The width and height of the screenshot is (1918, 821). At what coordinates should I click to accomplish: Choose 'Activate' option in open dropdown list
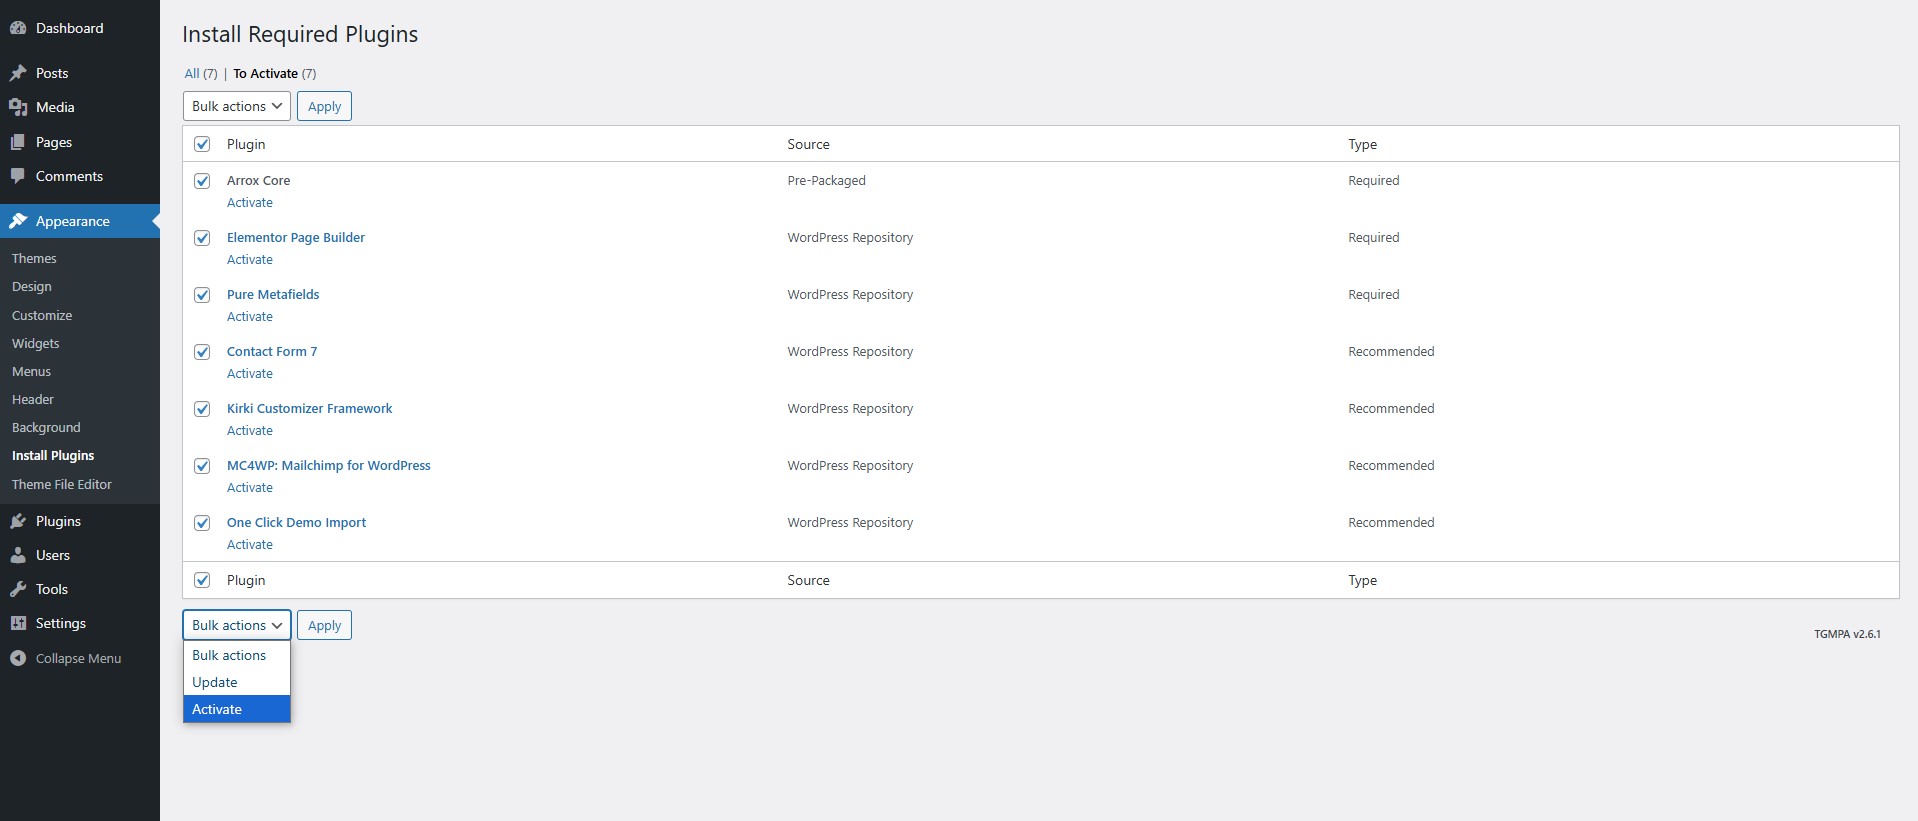tap(237, 709)
